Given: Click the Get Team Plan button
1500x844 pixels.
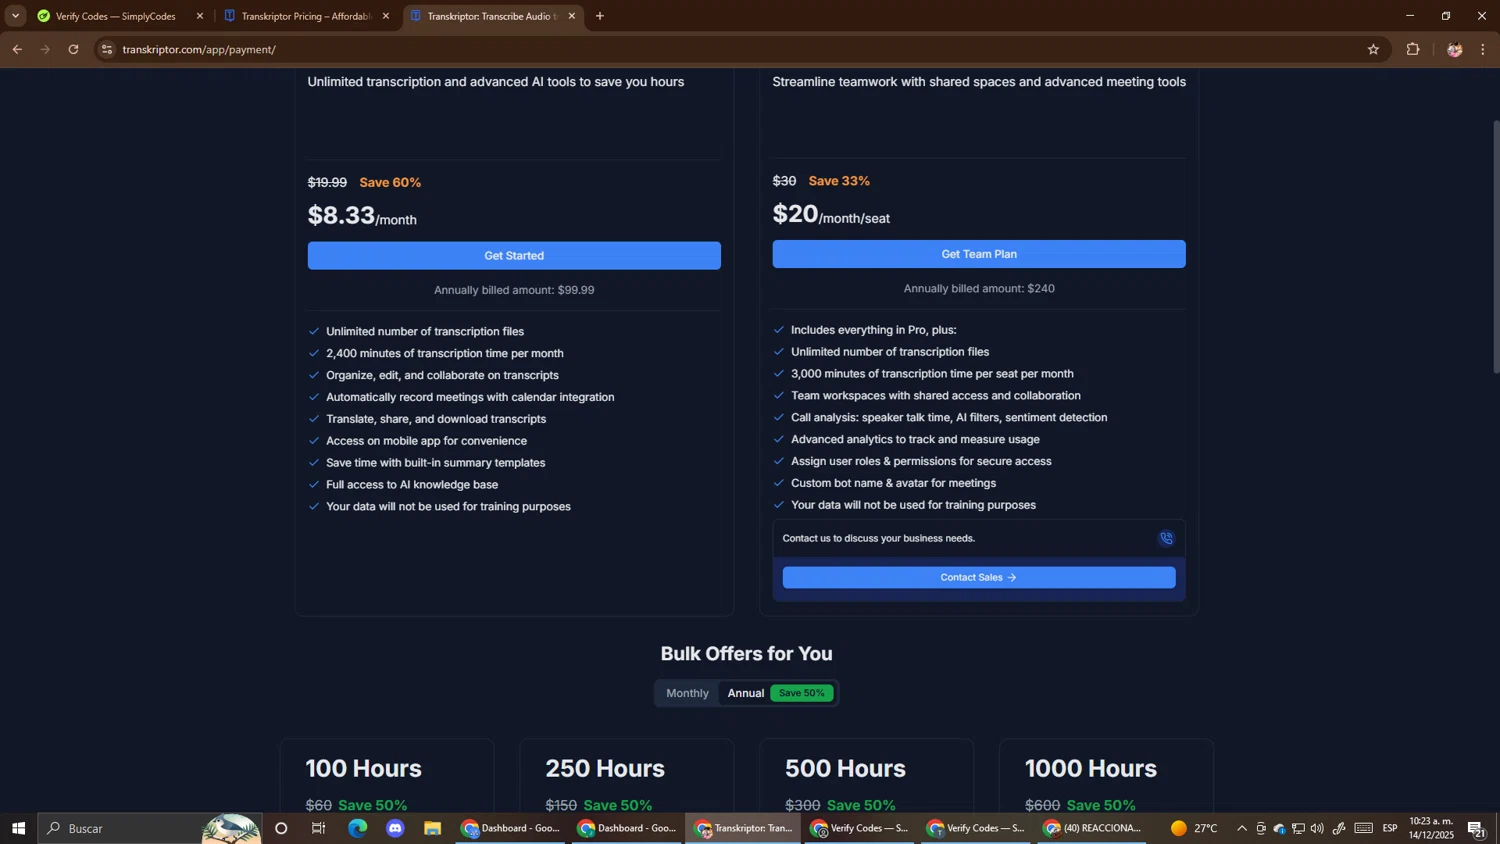Looking at the screenshot, I should point(979,254).
